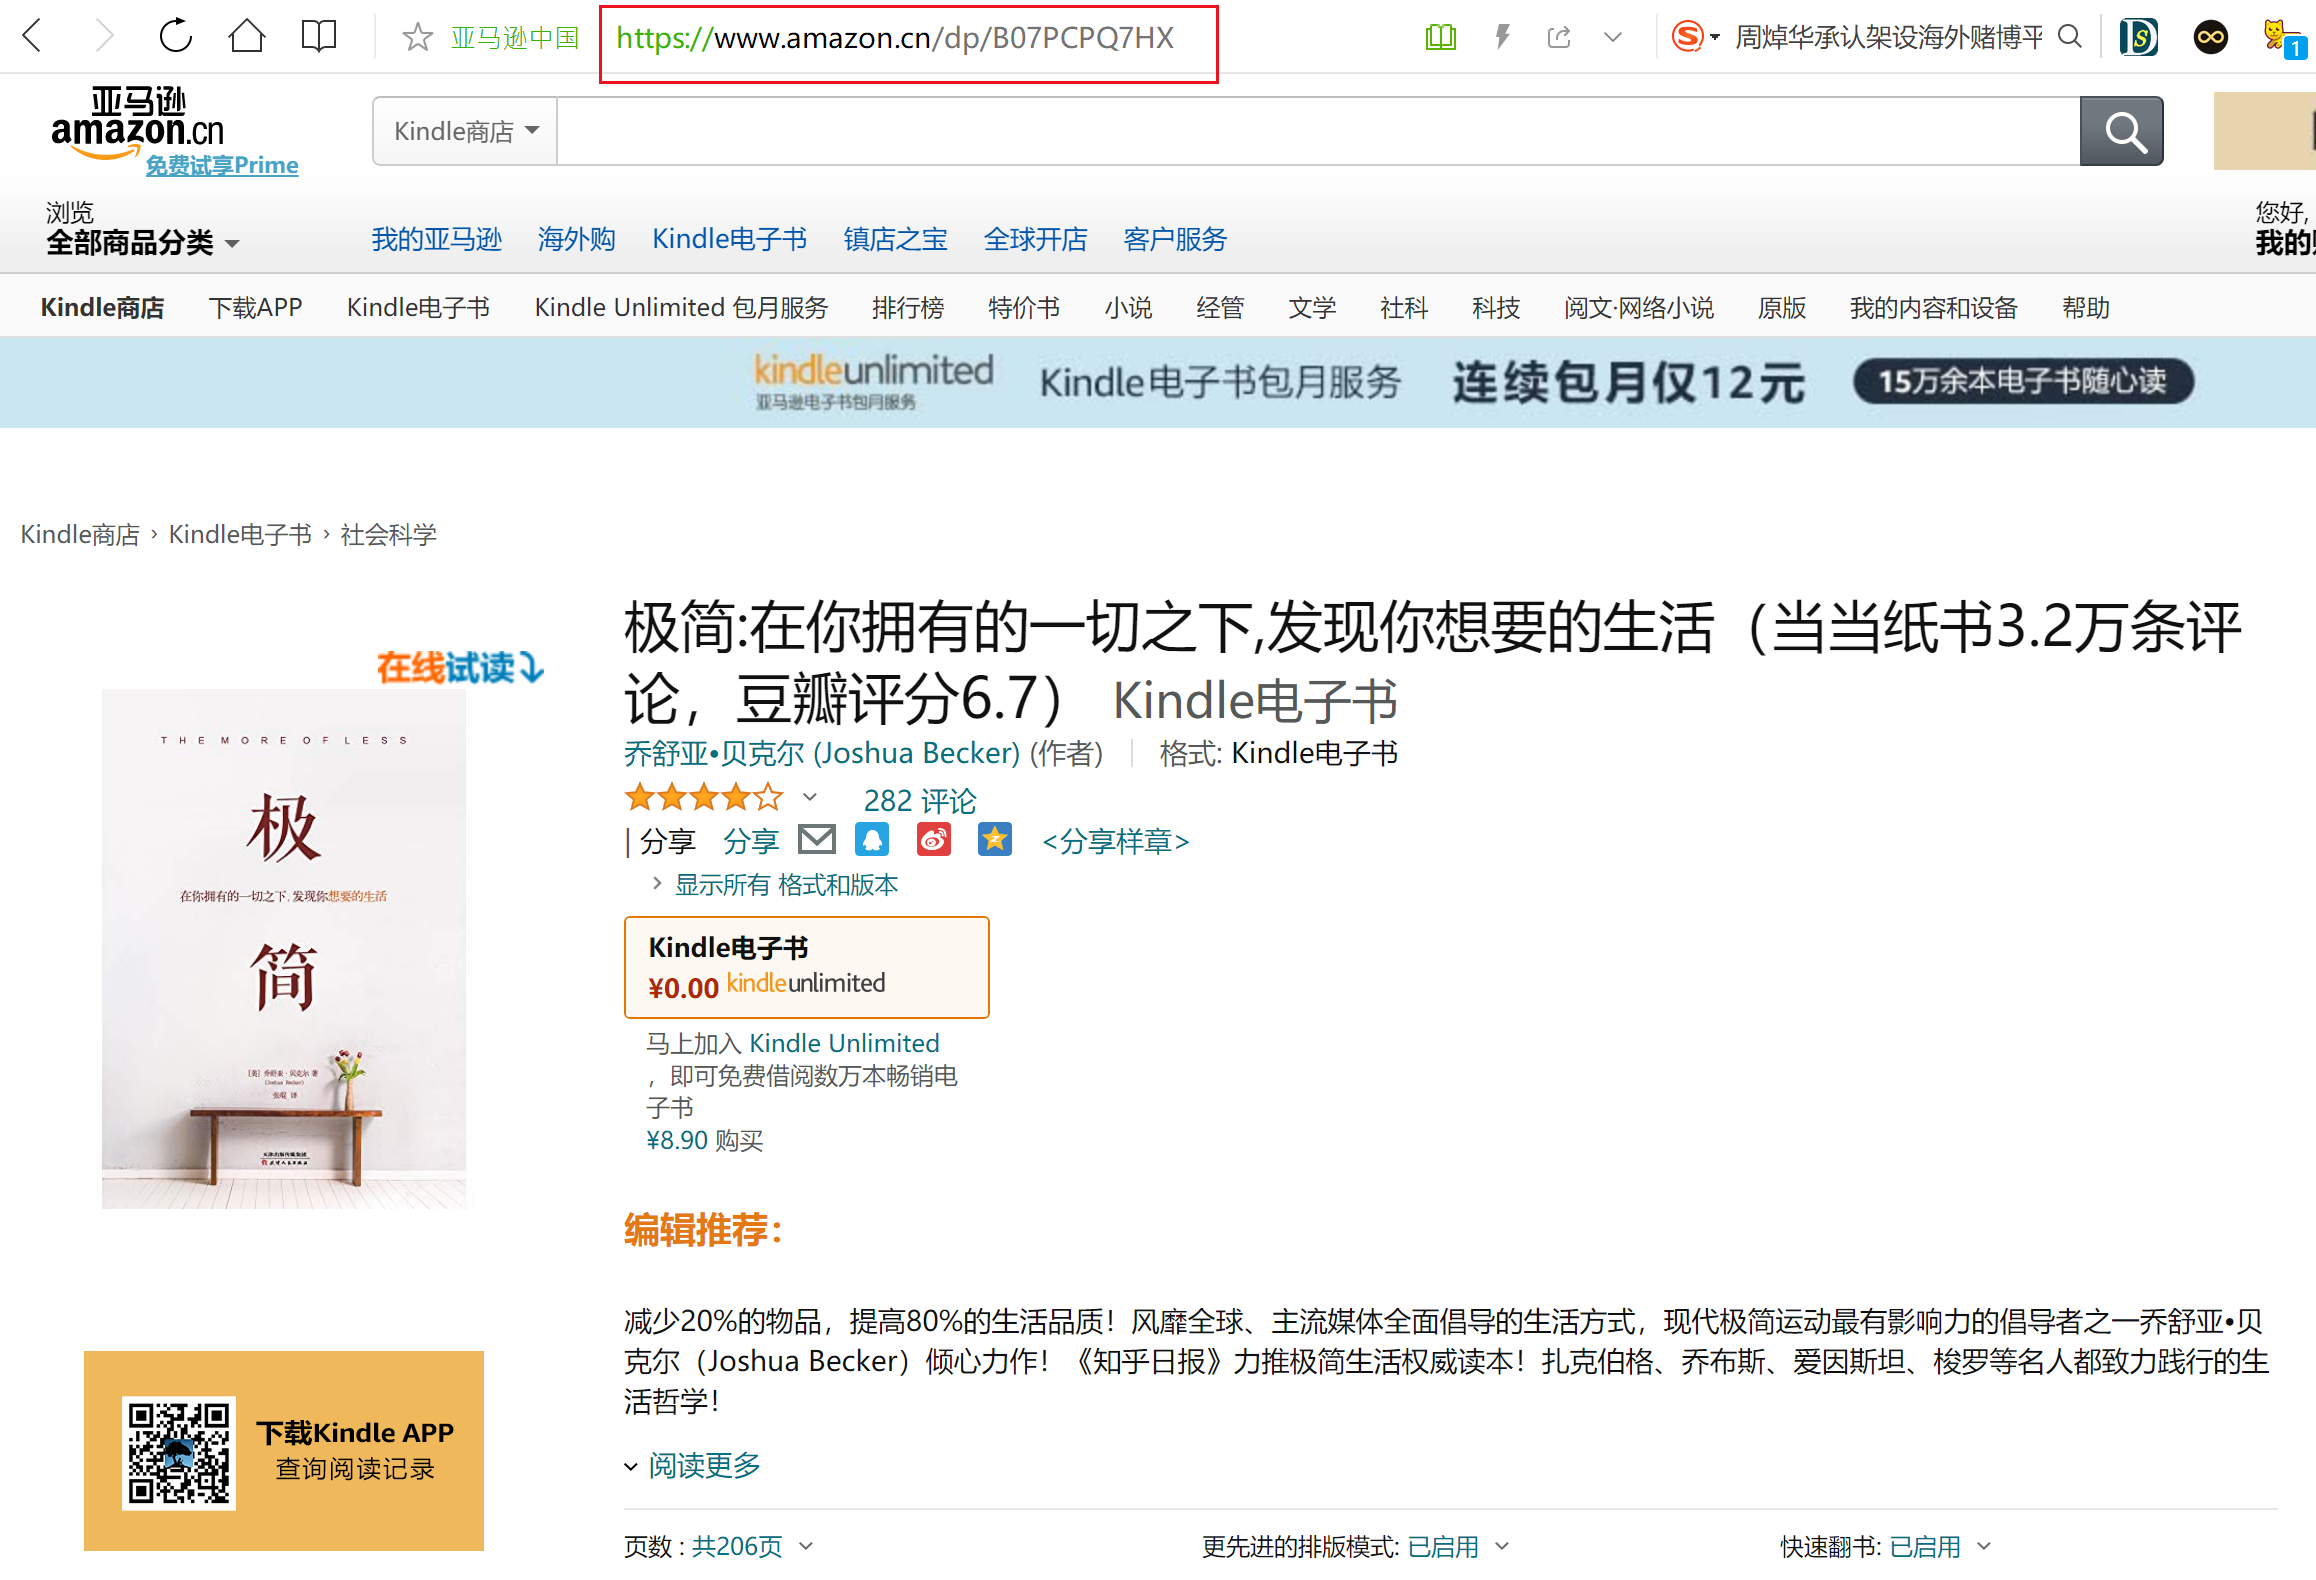
Task: Click the cat icon with notification badge
Action: pyautogui.click(x=2277, y=38)
